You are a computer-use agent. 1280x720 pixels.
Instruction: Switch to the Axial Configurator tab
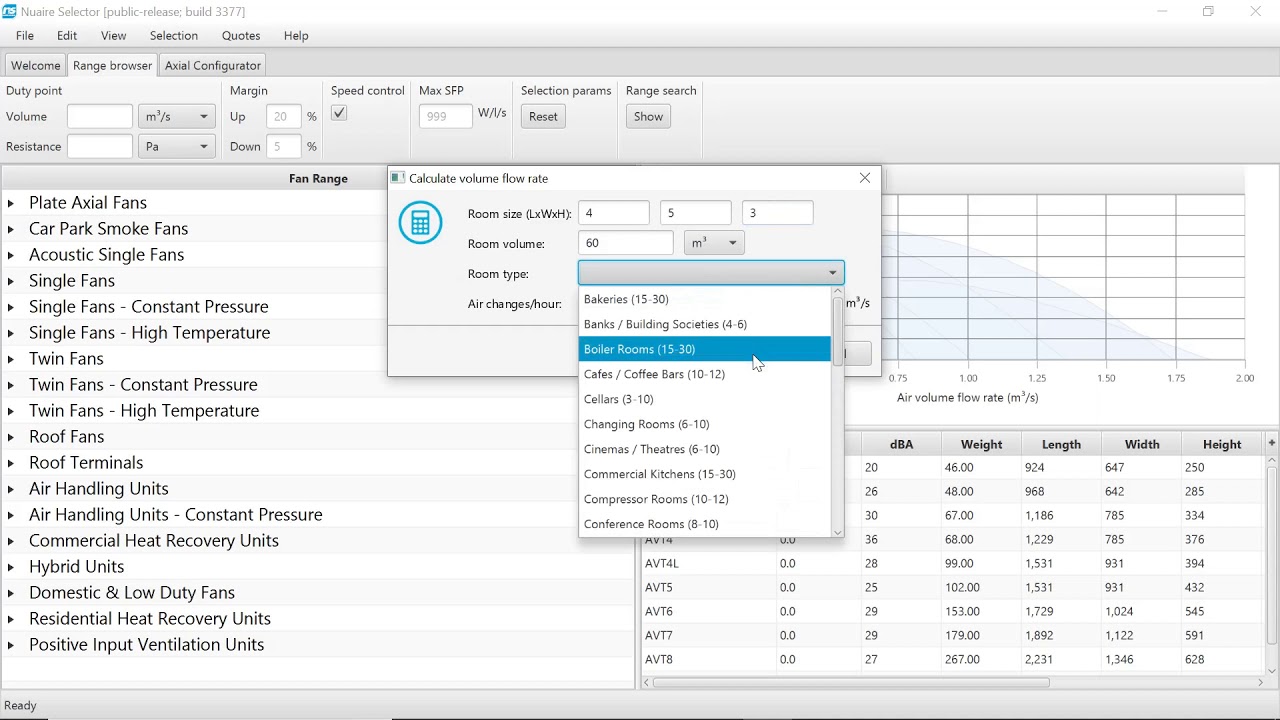point(213,65)
